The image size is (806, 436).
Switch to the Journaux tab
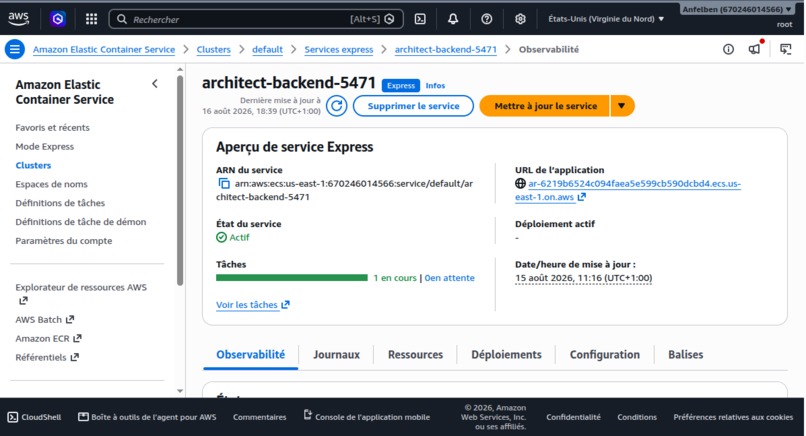tap(336, 354)
